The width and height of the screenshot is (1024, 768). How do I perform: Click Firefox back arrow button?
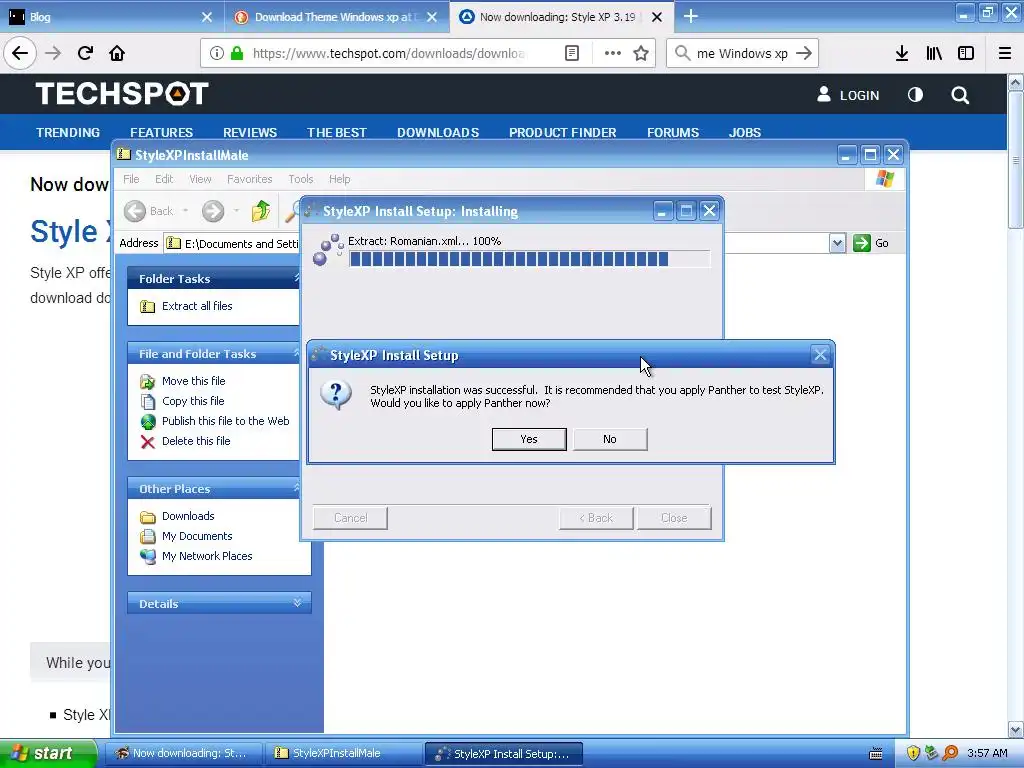pyautogui.click(x=20, y=53)
